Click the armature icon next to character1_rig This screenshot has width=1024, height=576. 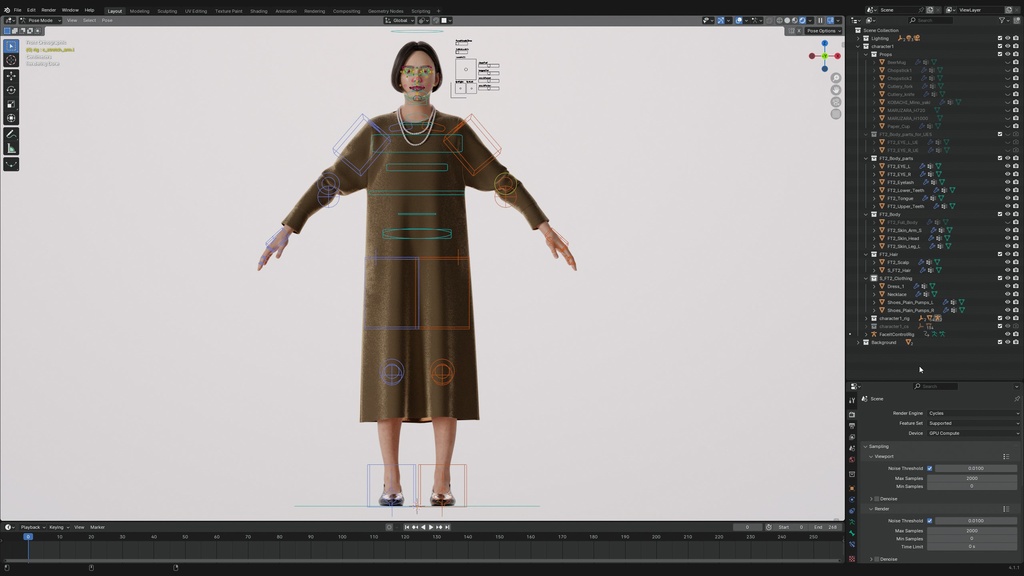(x=921, y=318)
